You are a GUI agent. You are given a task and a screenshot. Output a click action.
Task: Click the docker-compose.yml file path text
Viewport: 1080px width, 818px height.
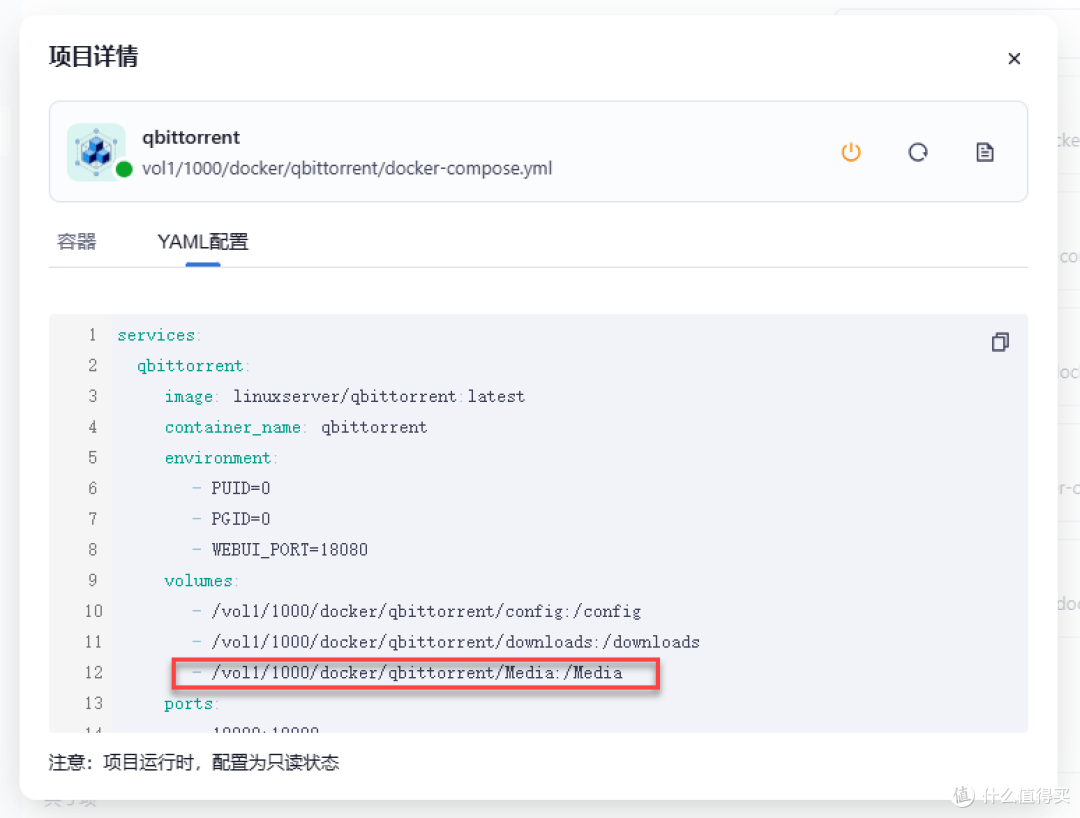click(x=347, y=168)
